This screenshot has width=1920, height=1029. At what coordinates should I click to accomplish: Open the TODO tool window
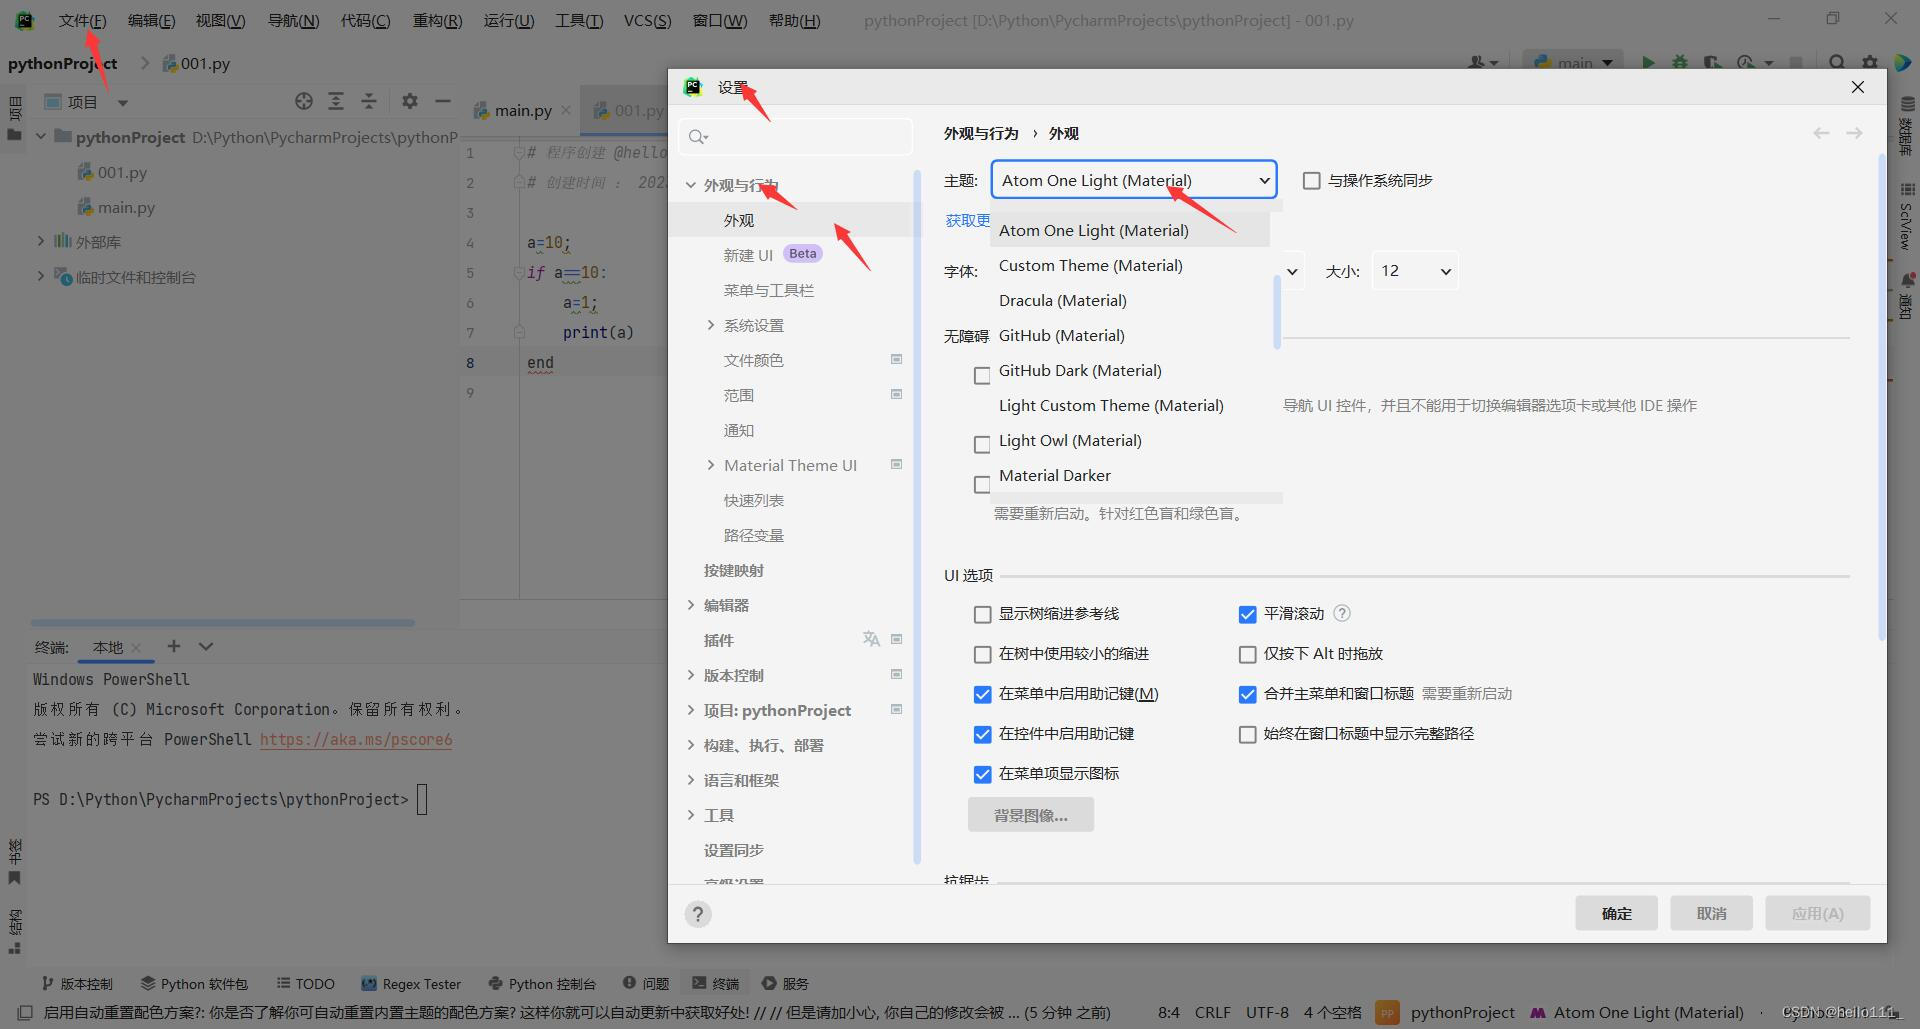(x=306, y=984)
